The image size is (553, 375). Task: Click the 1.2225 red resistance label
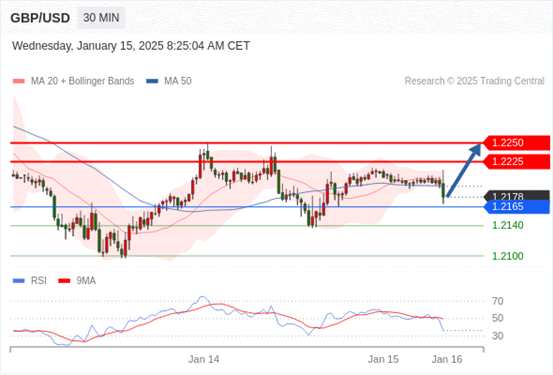tap(517, 162)
